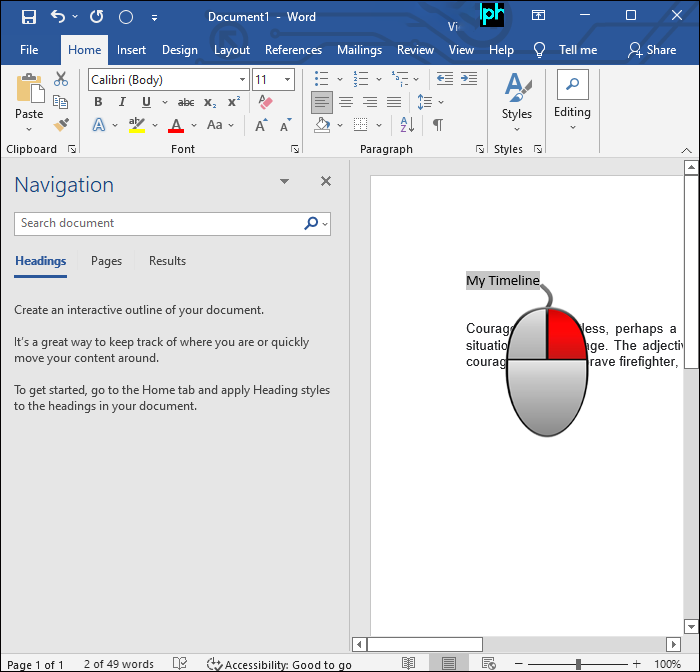Open the Styles gallery
The width and height of the screenshot is (700, 672).
pos(517,98)
